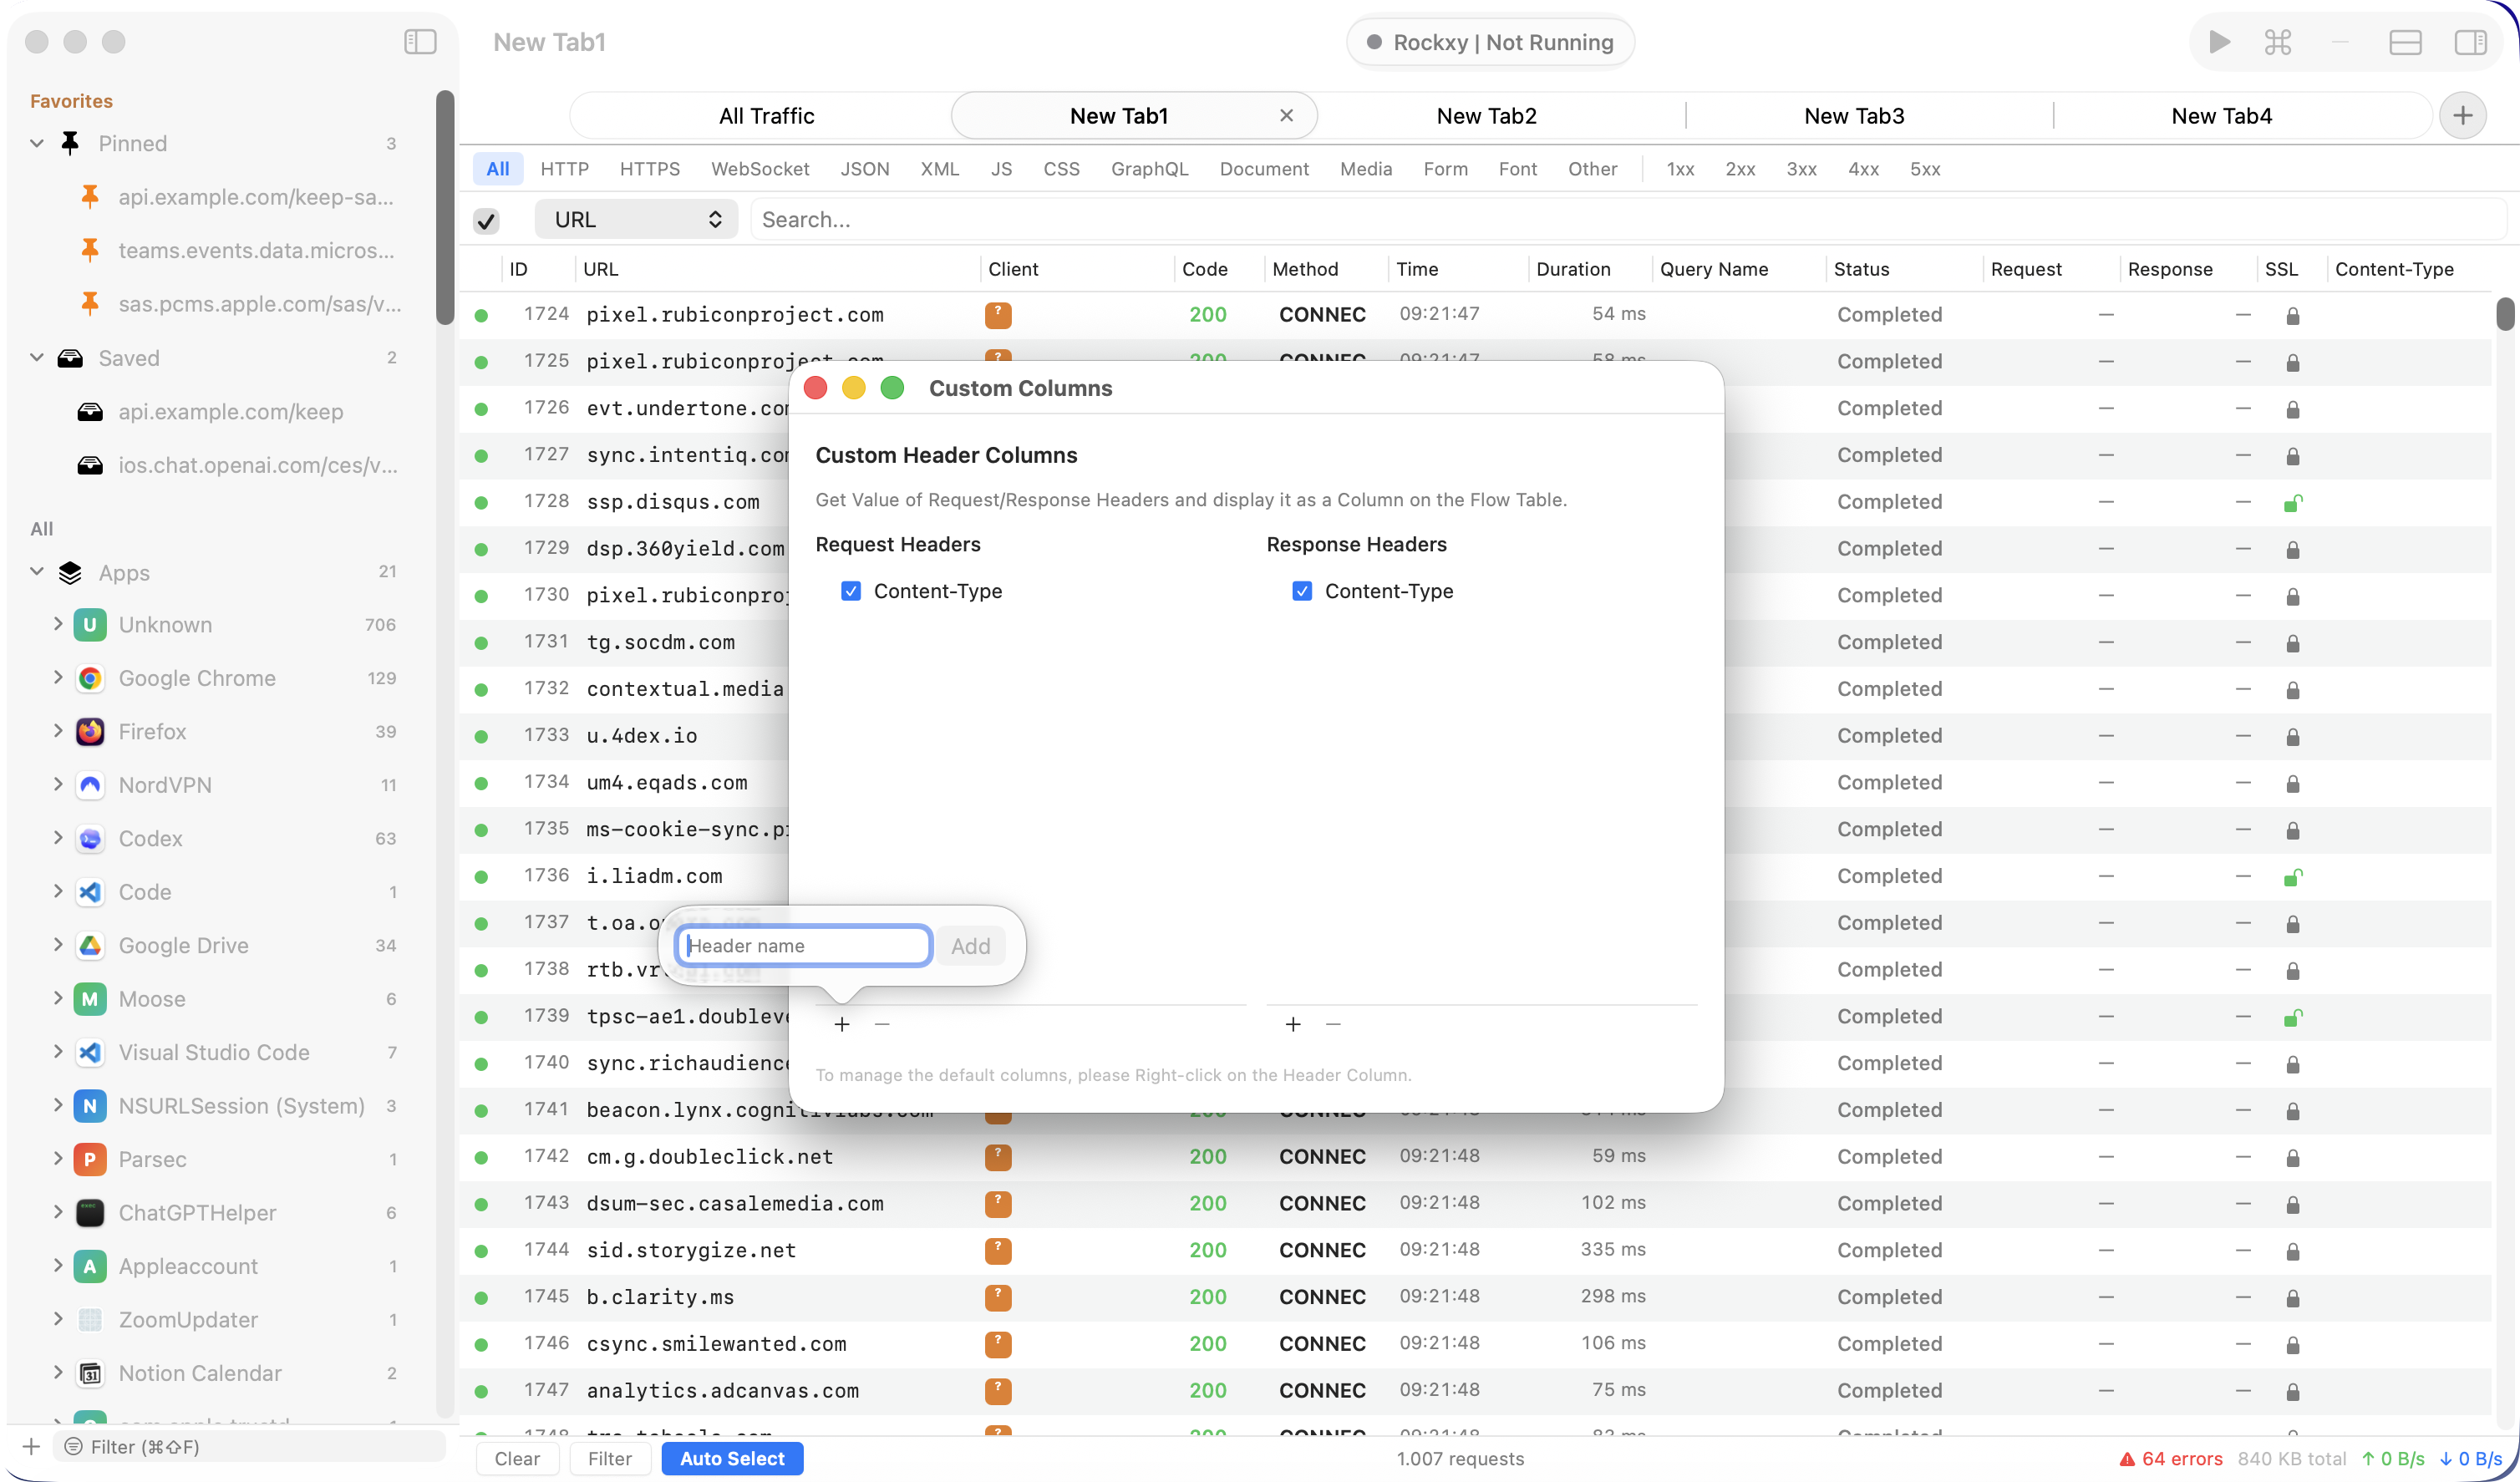Viewport: 2520px width, 1482px height.
Task: Filter by JSON type
Action: point(864,169)
